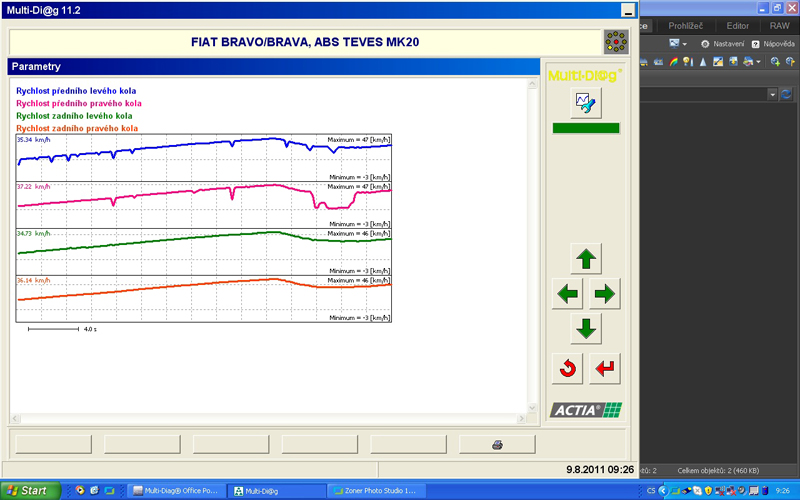Switch to the Prohlížeč tab in Zoner
Screen dimensions: 800x500
pyautogui.click(x=686, y=26)
